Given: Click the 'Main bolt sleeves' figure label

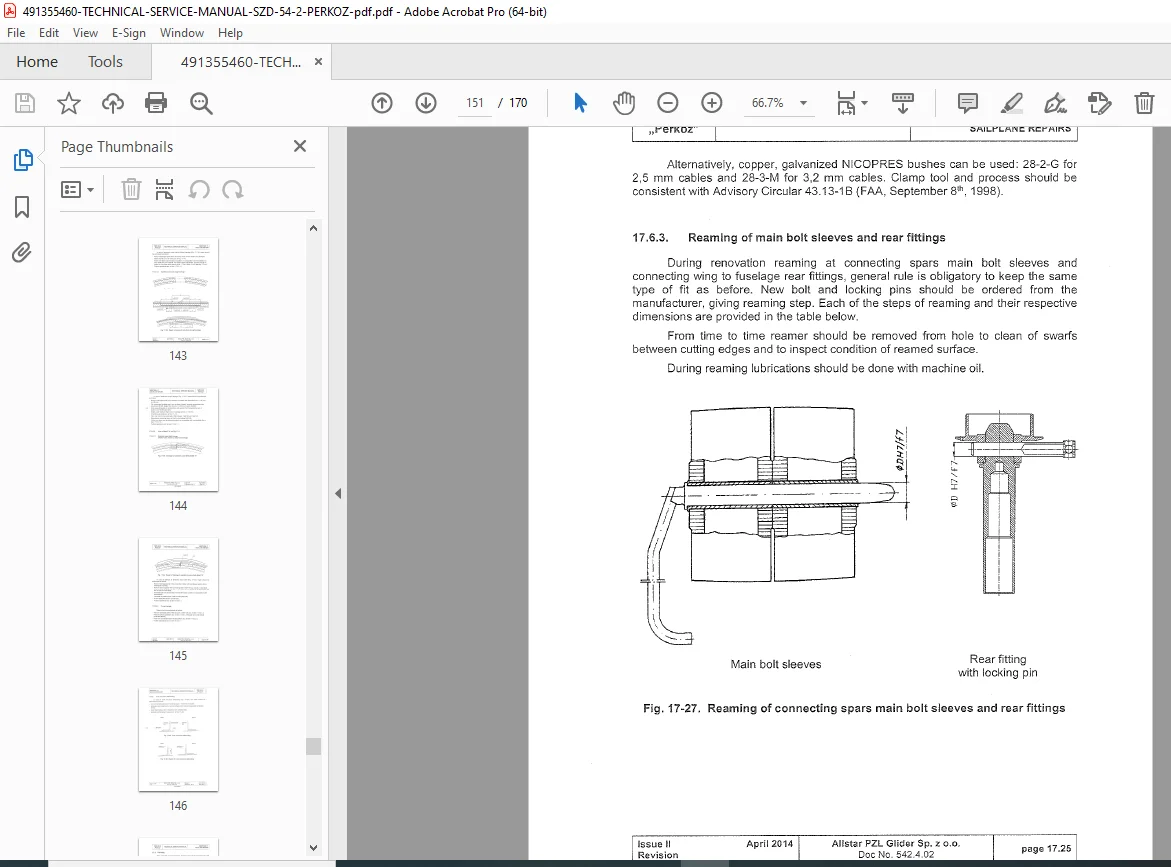Looking at the screenshot, I should (x=776, y=664).
